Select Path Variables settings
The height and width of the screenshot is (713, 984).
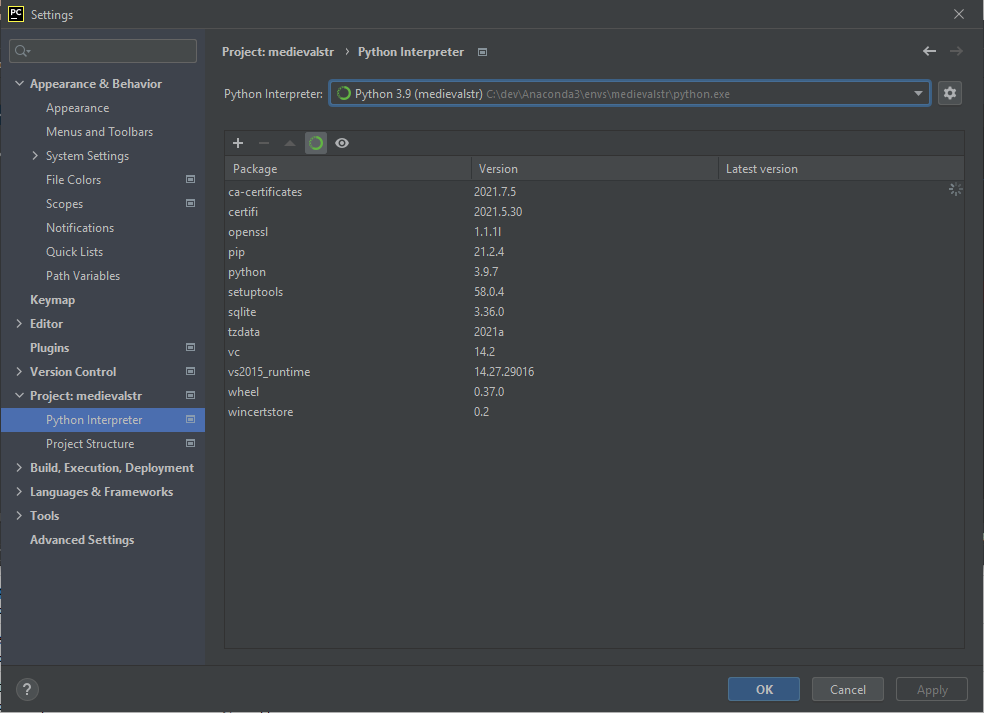tap(83, 276)
